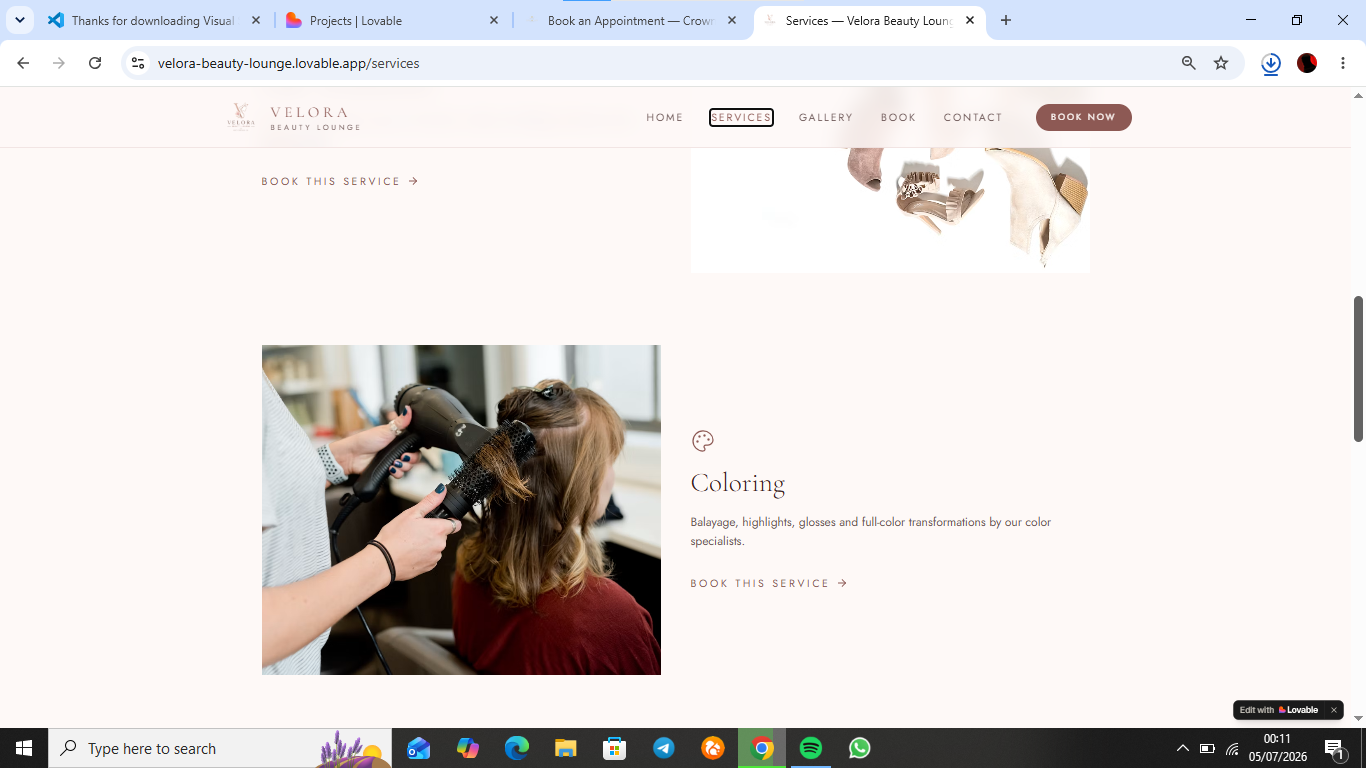
Task: Open File Explorer from the taskbar
Action: [x=566, y=748]
